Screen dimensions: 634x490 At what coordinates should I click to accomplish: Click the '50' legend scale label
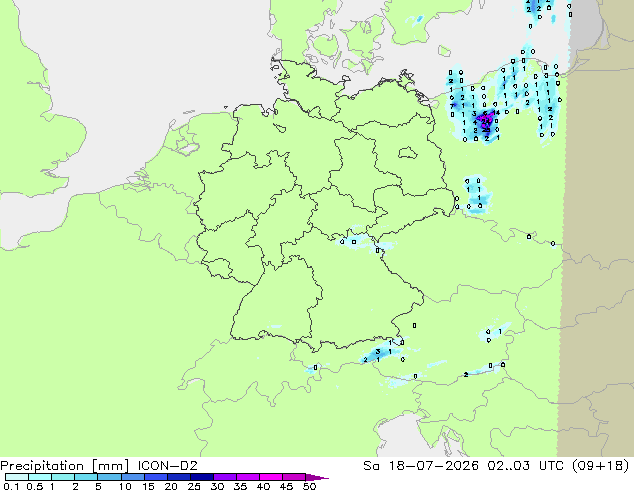(309, 486)
